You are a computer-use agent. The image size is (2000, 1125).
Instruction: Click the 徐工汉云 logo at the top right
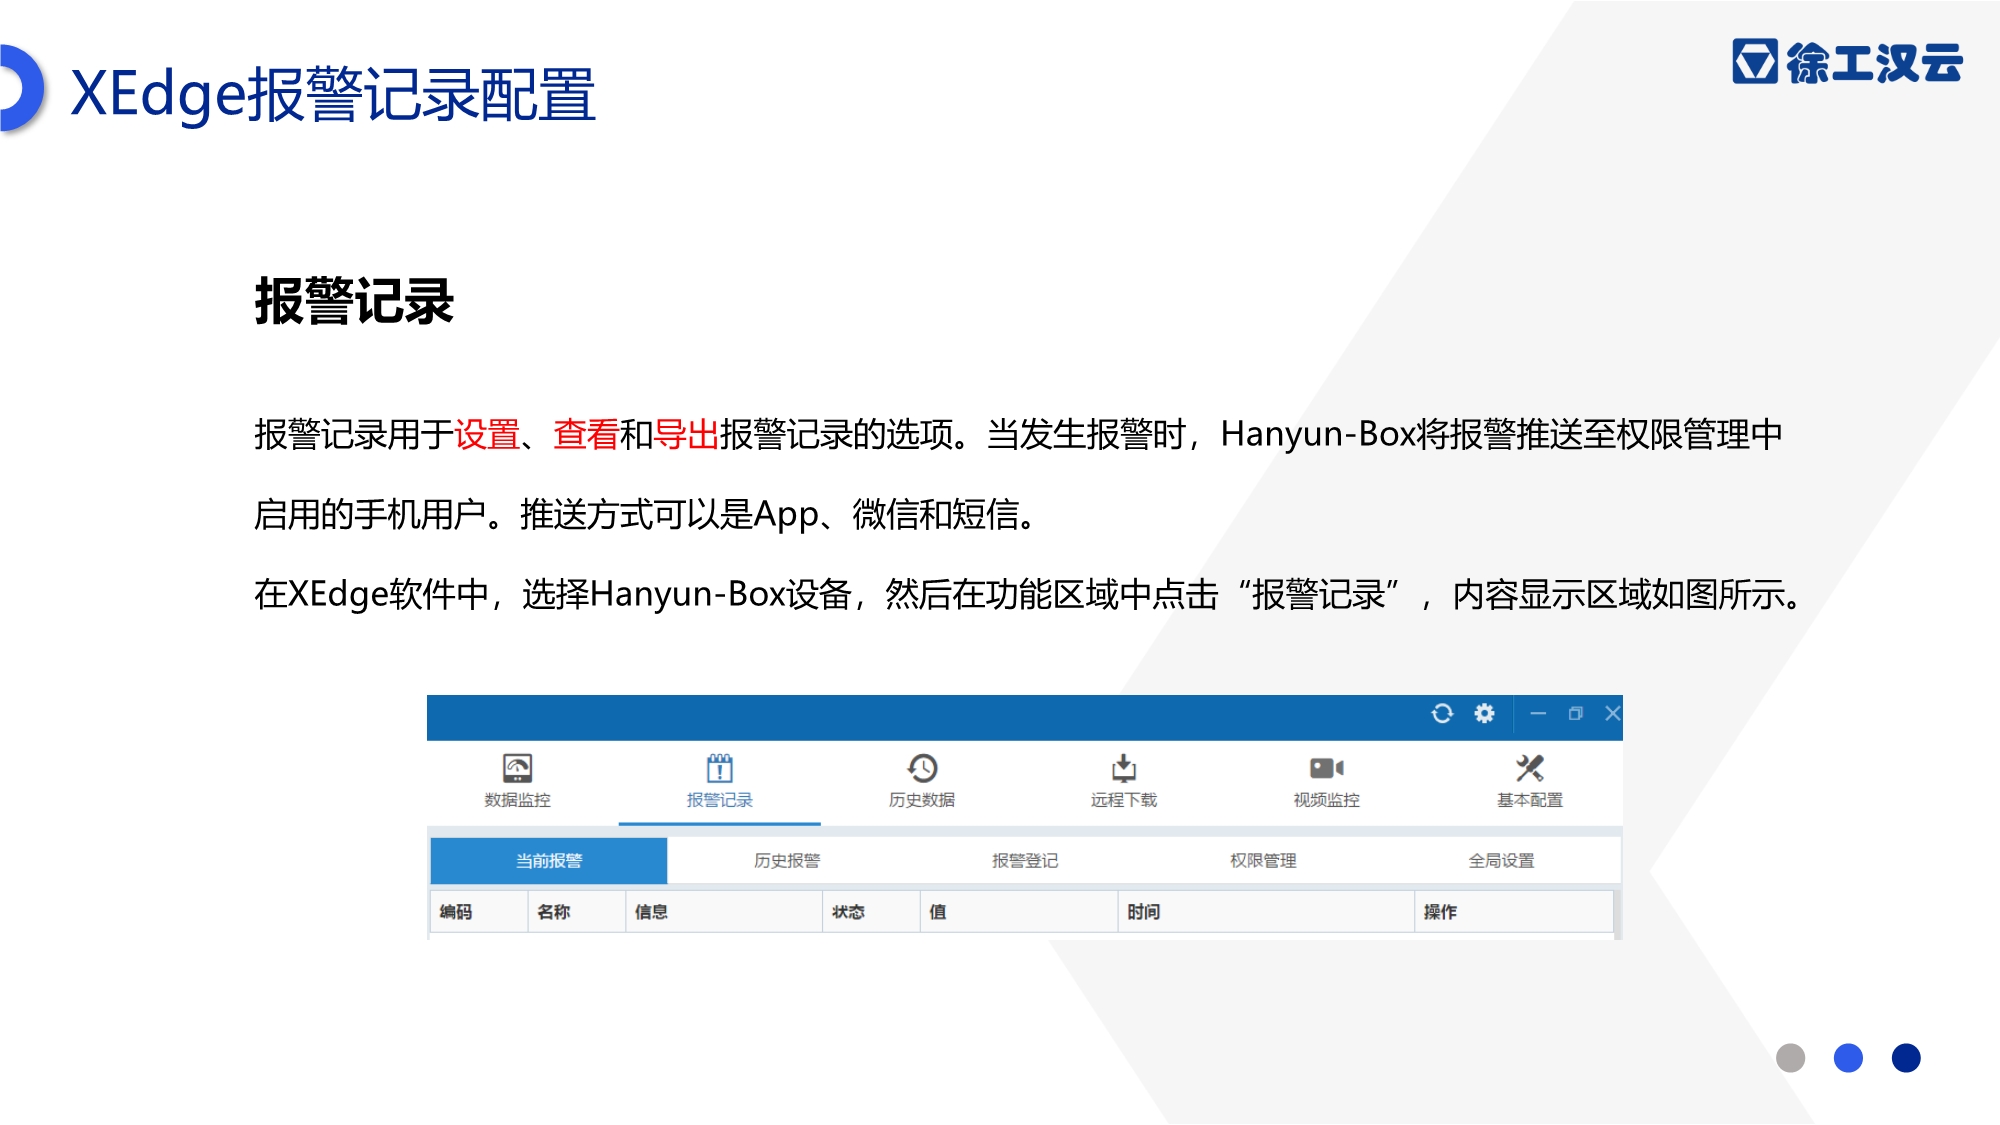1847,62
